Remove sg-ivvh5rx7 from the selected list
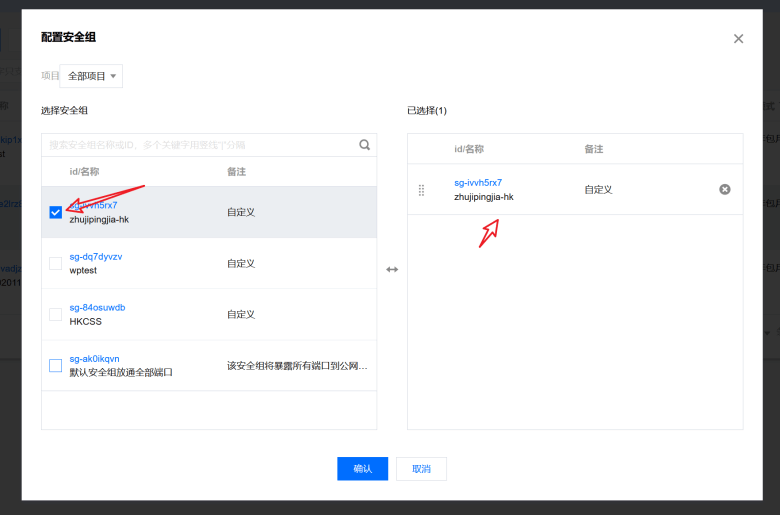Viewport: 780px width, 515px height. click(x=725, y=189)
